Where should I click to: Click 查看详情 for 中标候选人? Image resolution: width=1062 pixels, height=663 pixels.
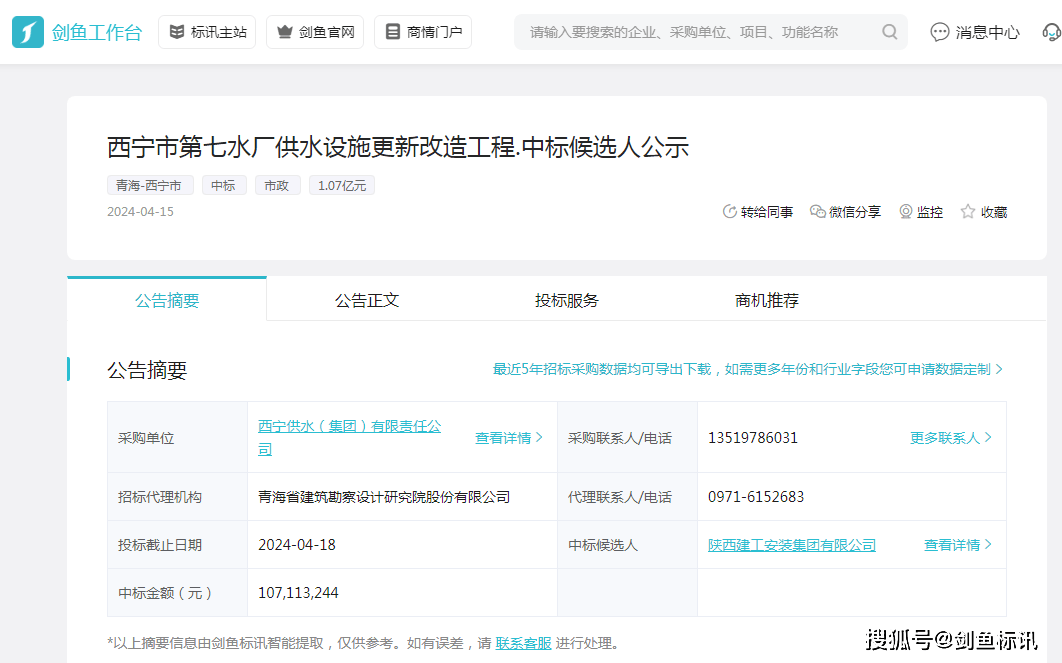[x=958, y=544]
